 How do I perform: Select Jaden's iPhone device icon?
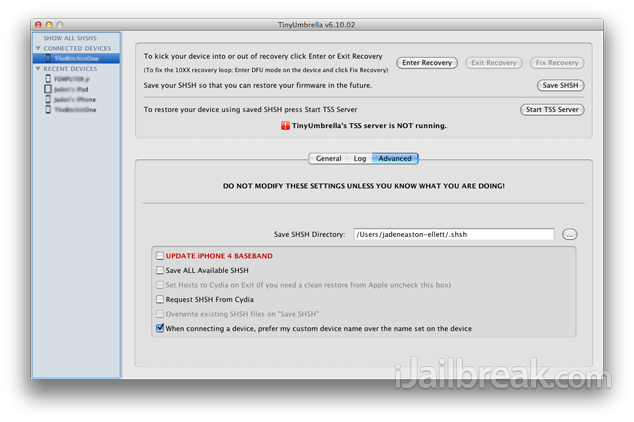click(48, 99)
